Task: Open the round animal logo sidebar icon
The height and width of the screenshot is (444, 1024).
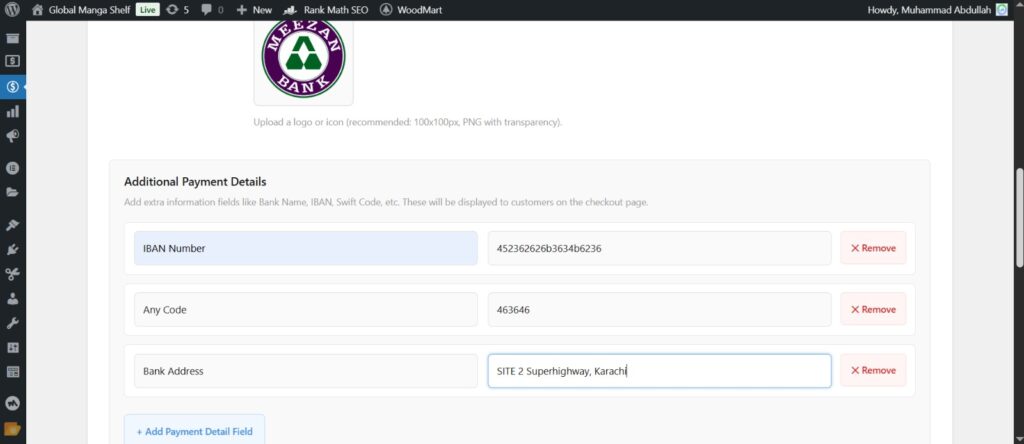Action: click(x=12, y=404)
